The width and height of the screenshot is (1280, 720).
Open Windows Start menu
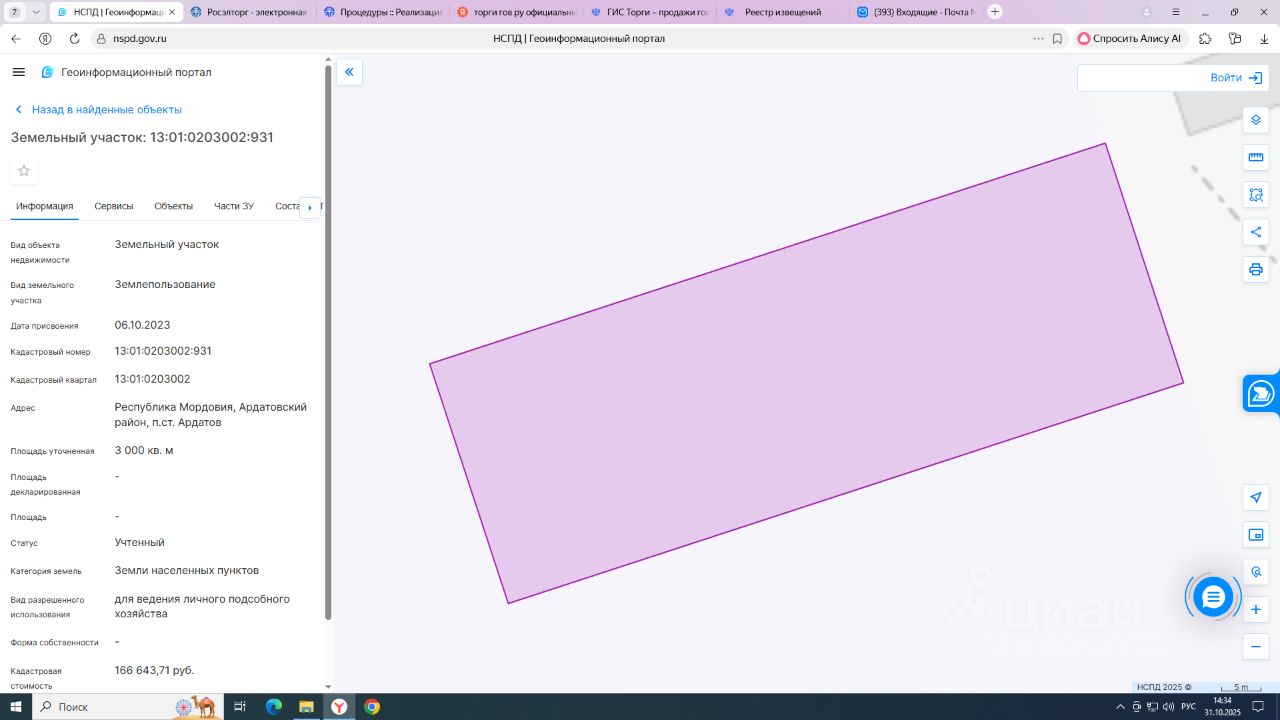coord(16,707)
